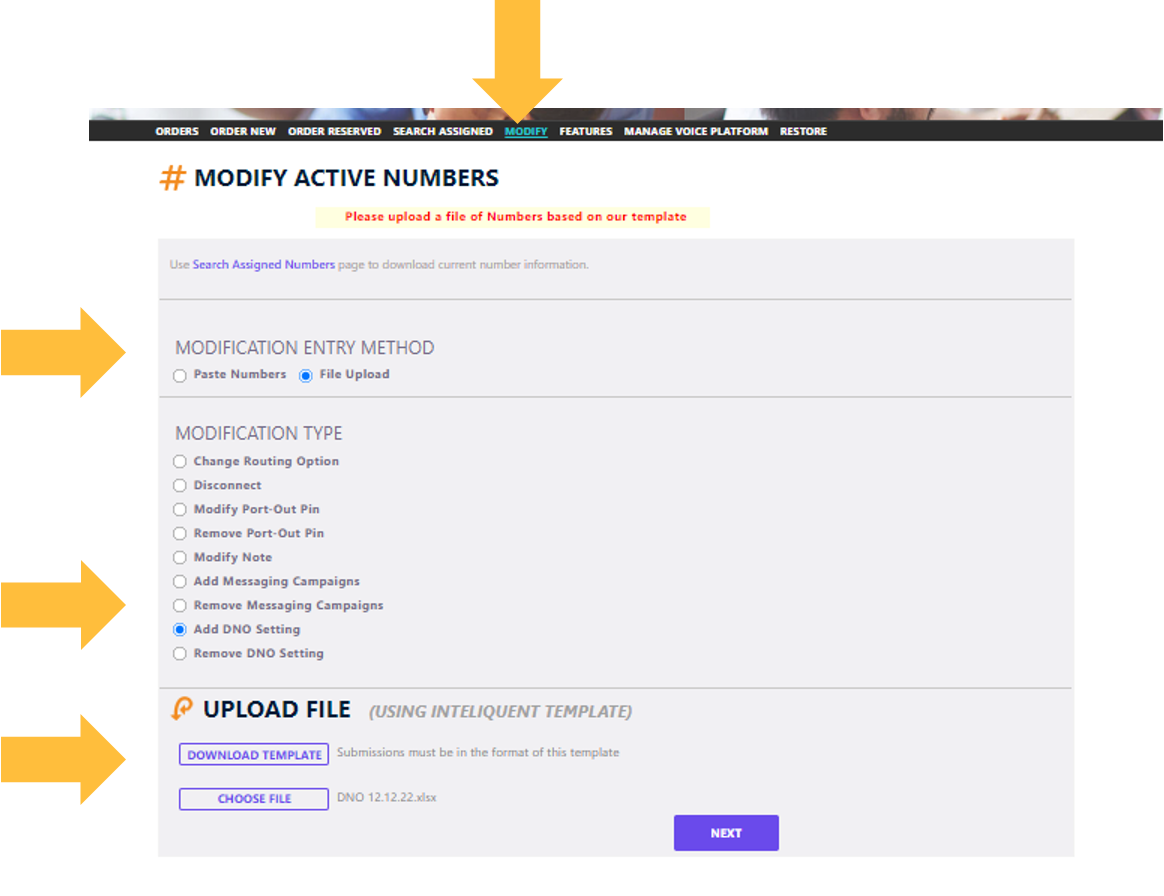Click the Modify navigation tab

pos(526,132)
